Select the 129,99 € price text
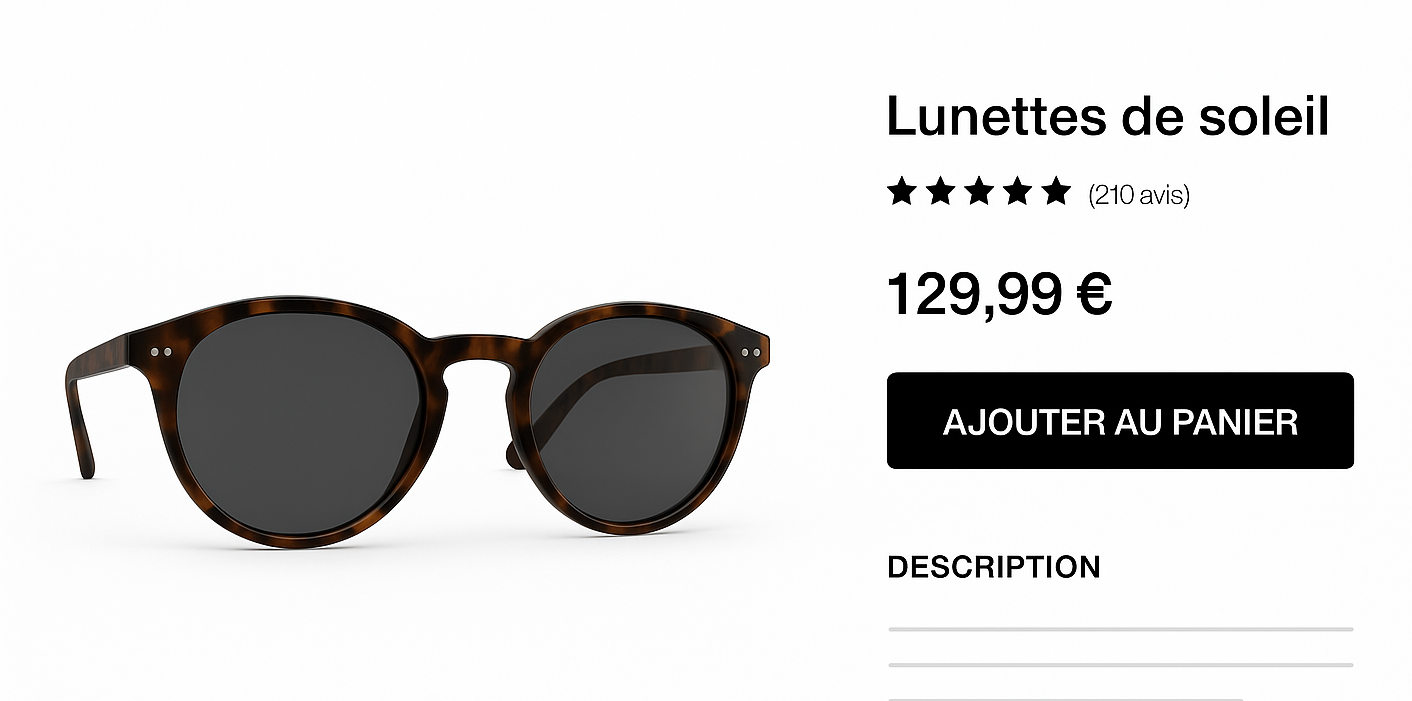The height and width of the screenshot is (701, 1412). (999, 295)
